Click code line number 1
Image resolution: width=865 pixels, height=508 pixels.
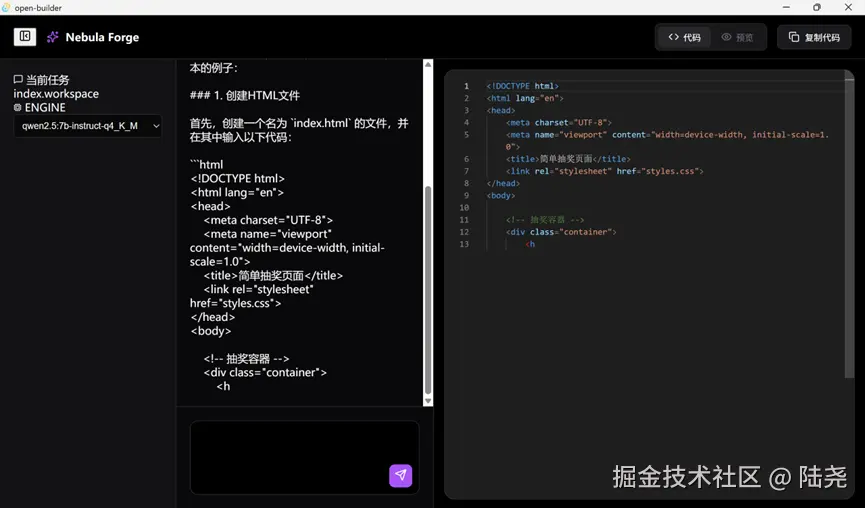pyautogui.click(x=466, y=86)
